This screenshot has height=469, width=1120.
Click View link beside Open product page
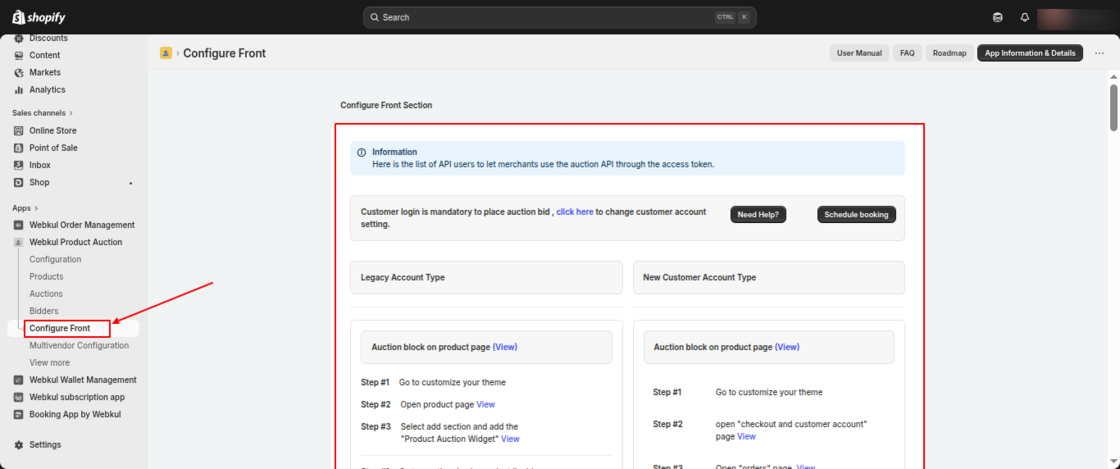486,404
